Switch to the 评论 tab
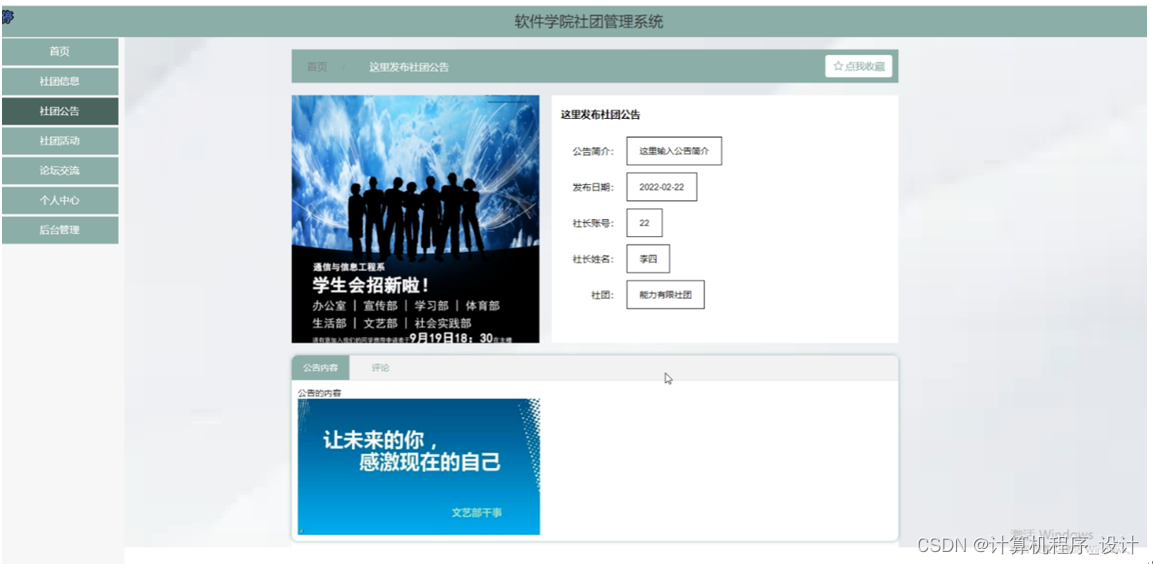The image size is (1154, 564). coord(380,367)
